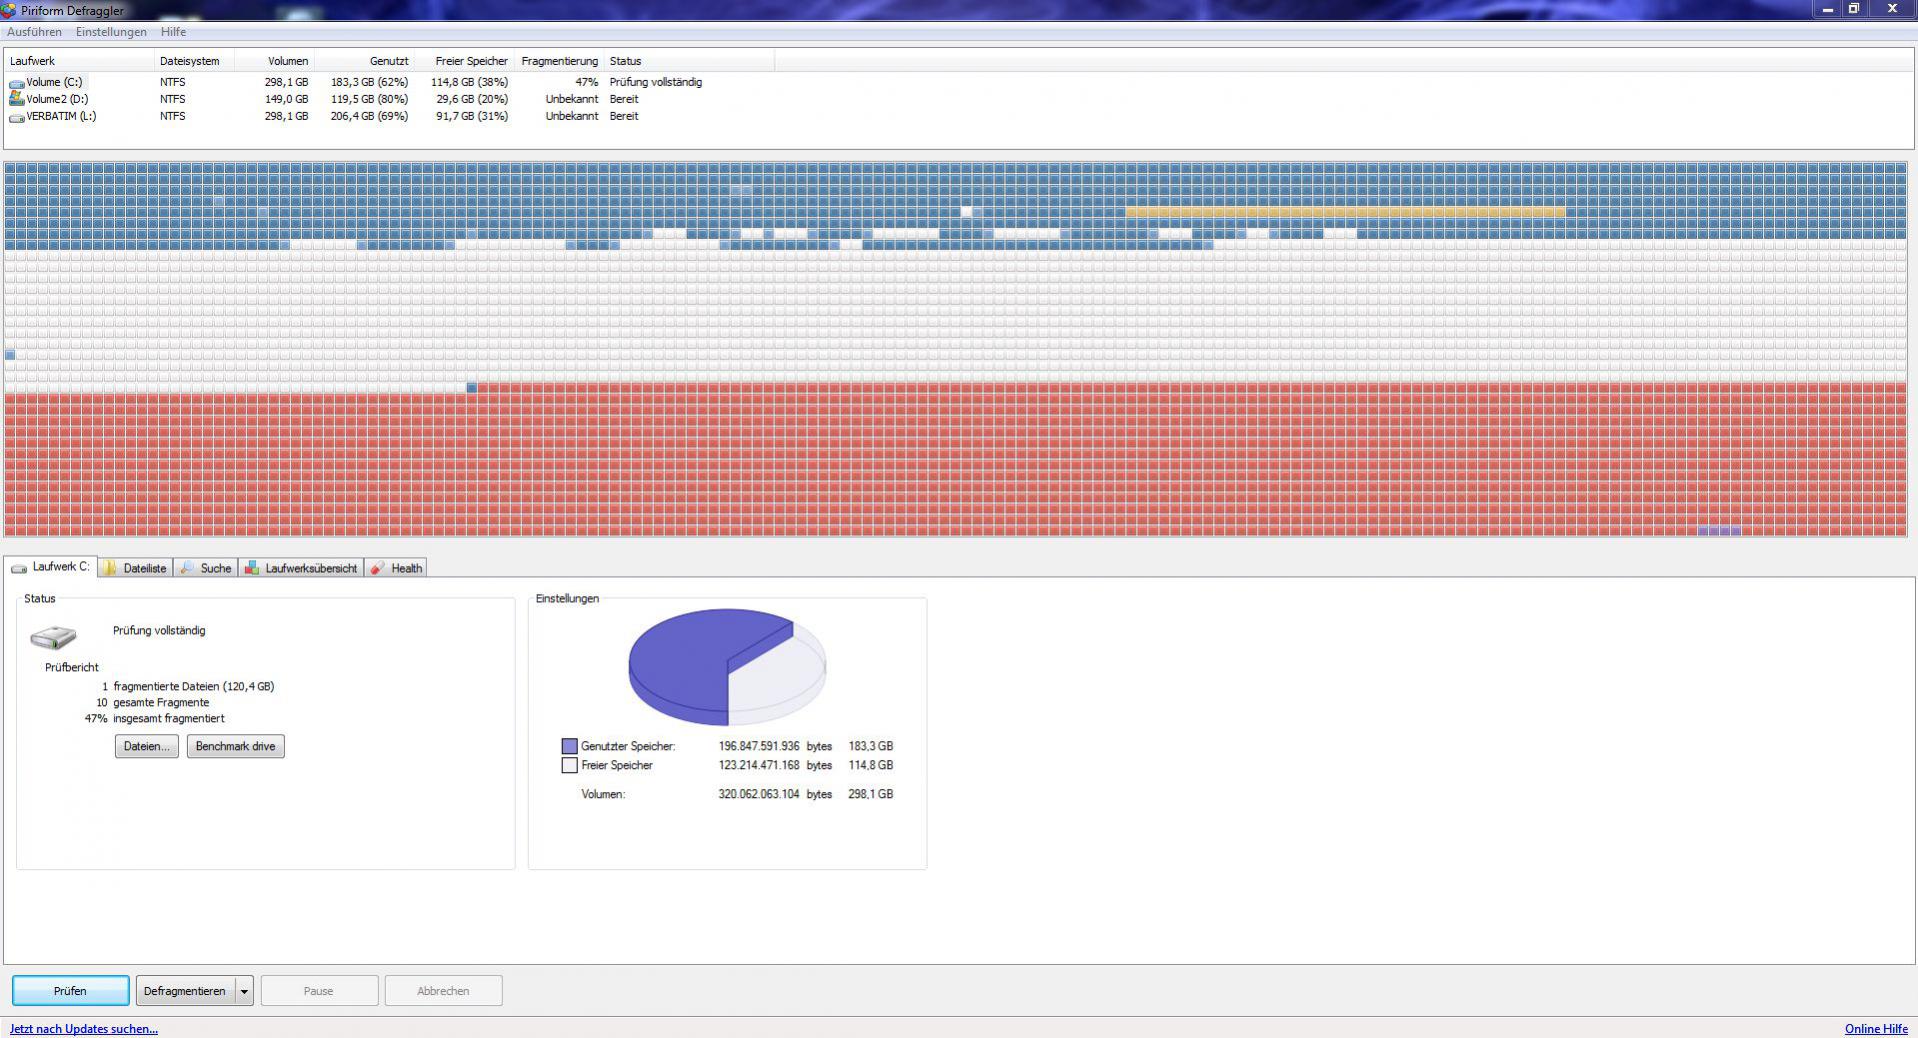
Task: Sort by the Genutzt column header
Action: tap(364, 61)
